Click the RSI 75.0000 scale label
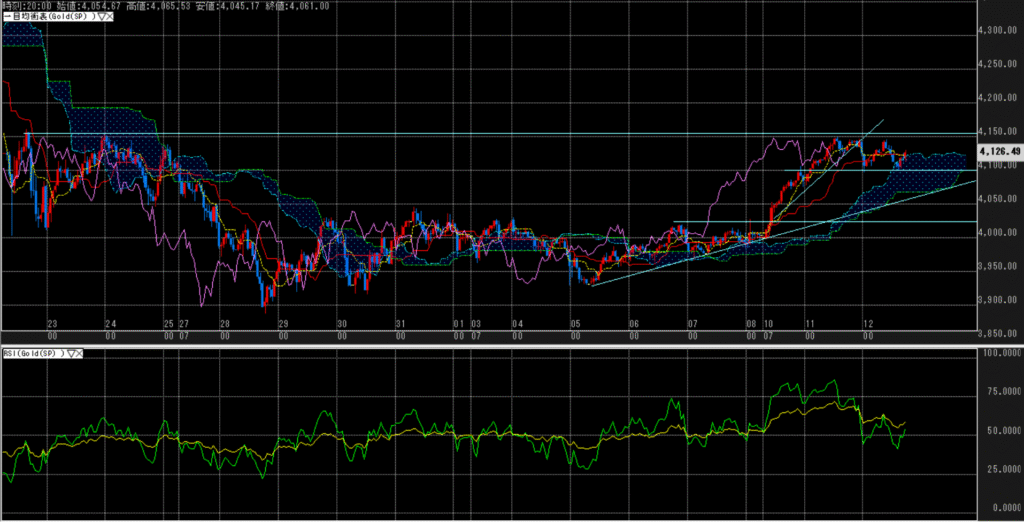Viewport: 1024px width, 522px height. tap(1000, 392)
